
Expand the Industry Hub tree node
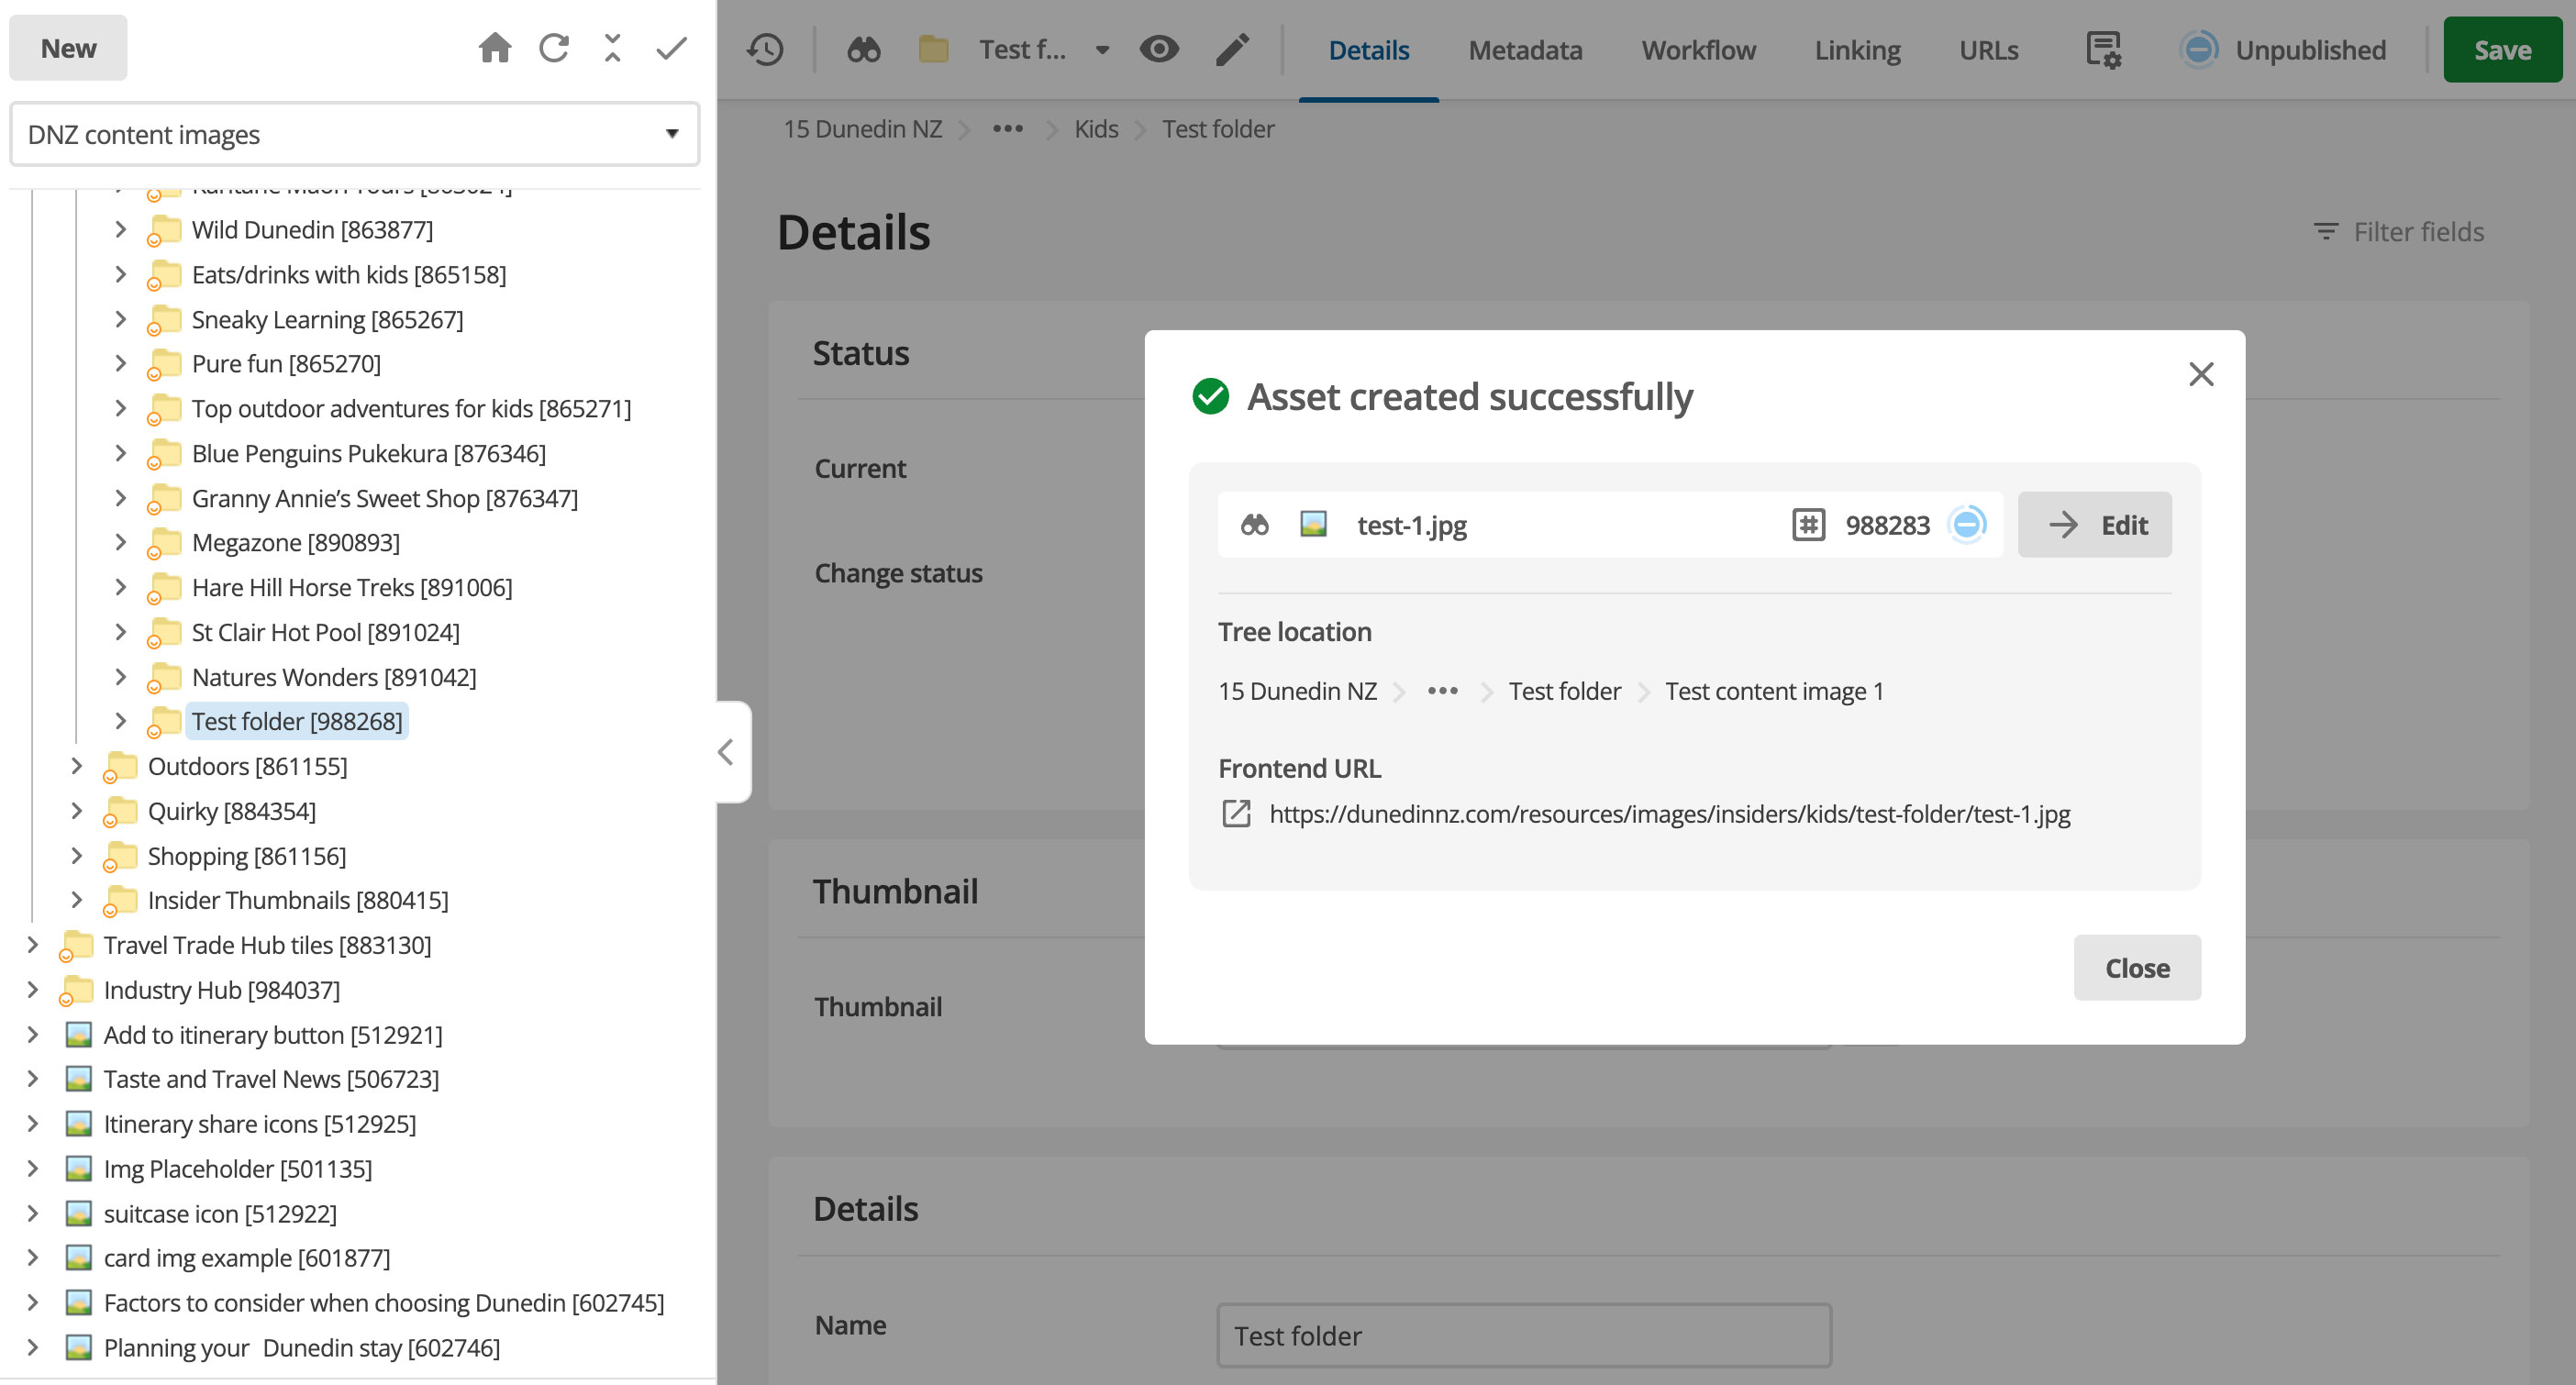pos(32,990)
